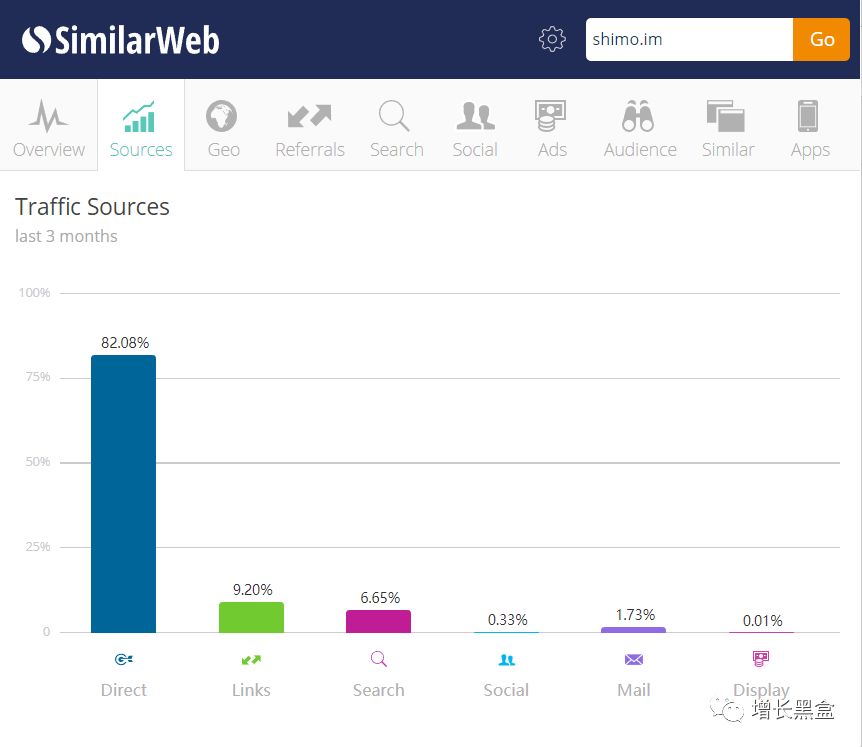Open the Apps phone icon tab
Screen dimensions: 862x747
coord(809,116)
